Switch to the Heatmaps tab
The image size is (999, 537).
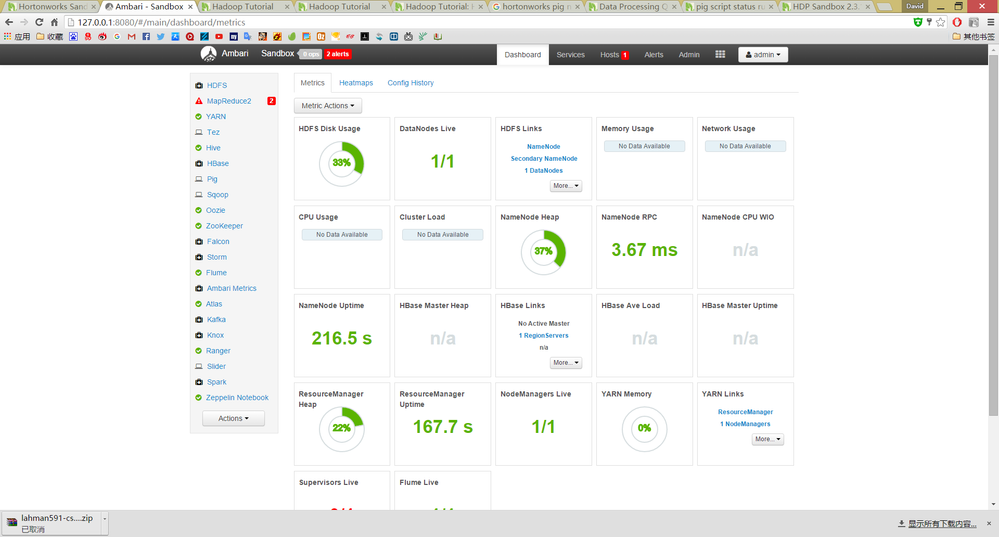pyautogui.click(x=356, y=83)
